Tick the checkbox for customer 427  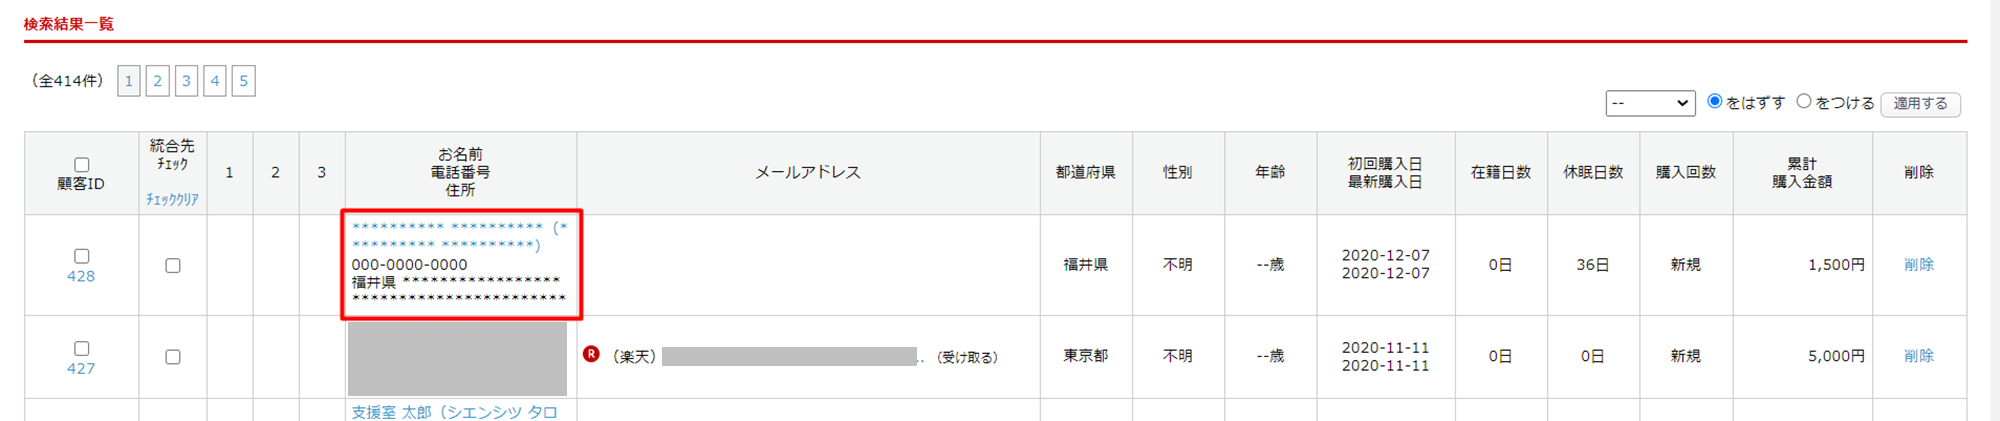[82, 348]
